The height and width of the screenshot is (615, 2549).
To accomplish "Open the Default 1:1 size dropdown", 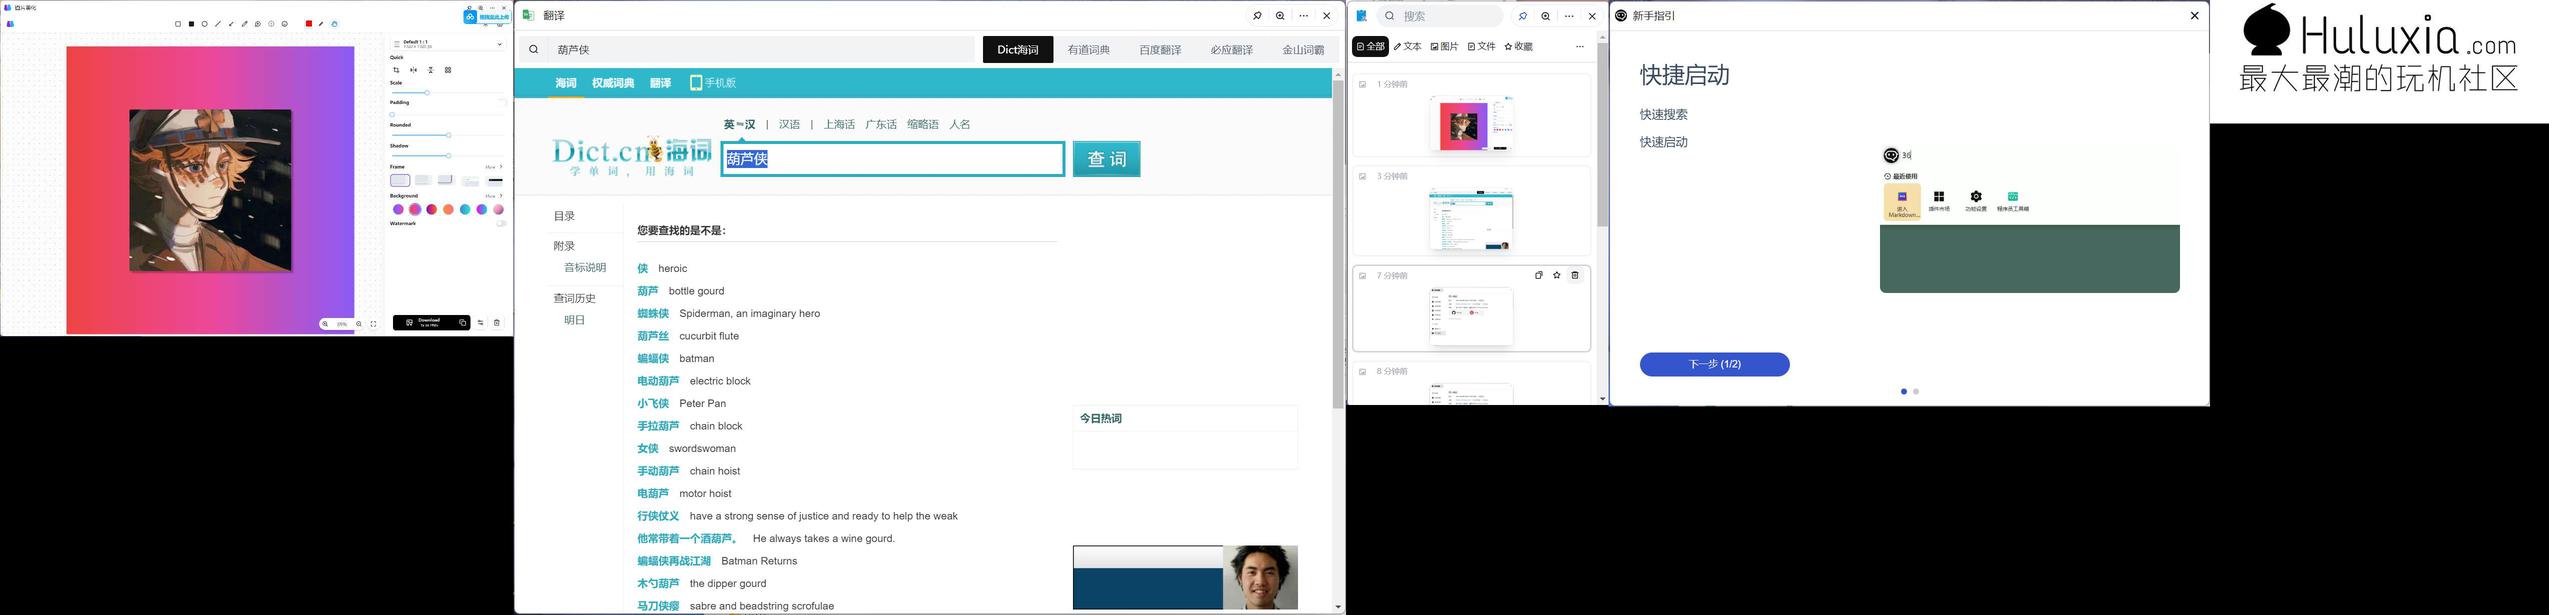I will click(499, 44).
